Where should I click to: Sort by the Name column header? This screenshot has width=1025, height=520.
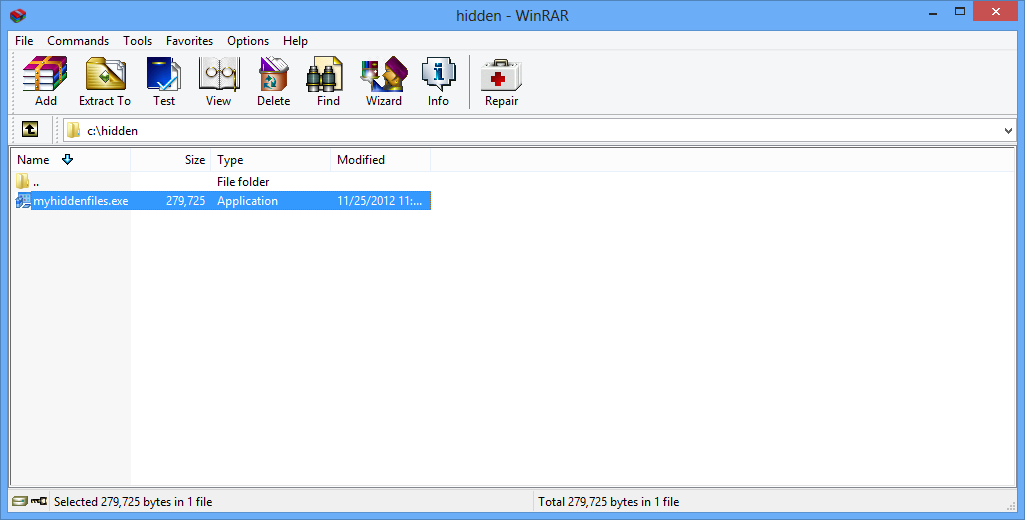pyautogui.click(x=71, y=160)
